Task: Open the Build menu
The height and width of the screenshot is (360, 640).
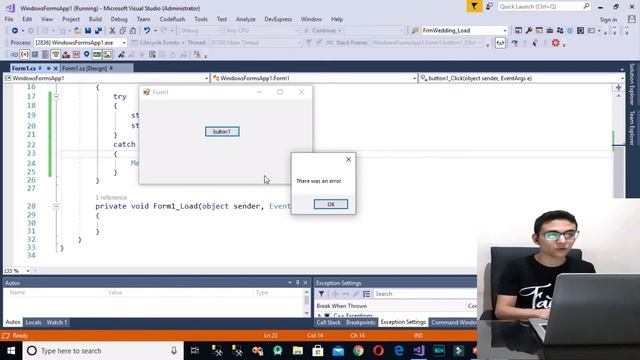Action: pyautogui.click(x=95, y=19)
